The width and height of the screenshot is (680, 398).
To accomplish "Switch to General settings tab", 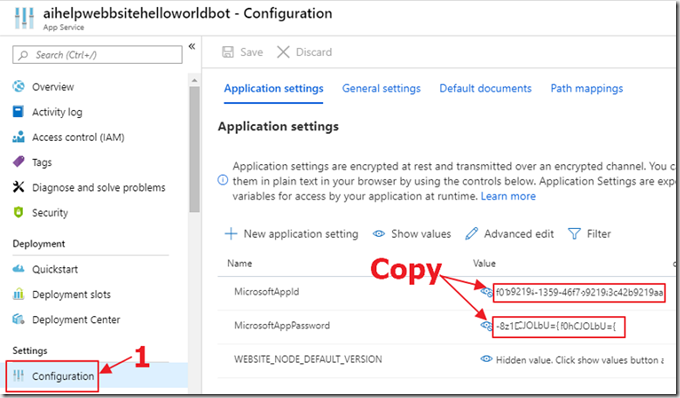I will [x=381, y=88].
